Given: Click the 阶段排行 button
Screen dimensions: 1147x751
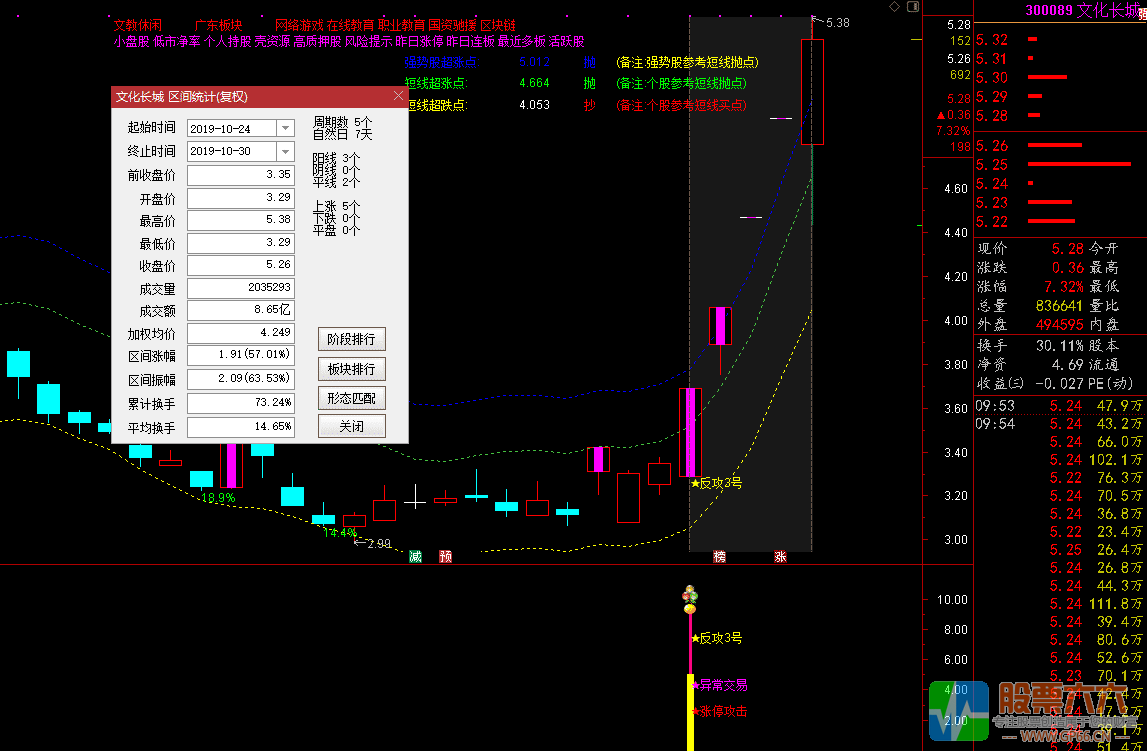Looking at the screenshot, I should pos(351,339).
